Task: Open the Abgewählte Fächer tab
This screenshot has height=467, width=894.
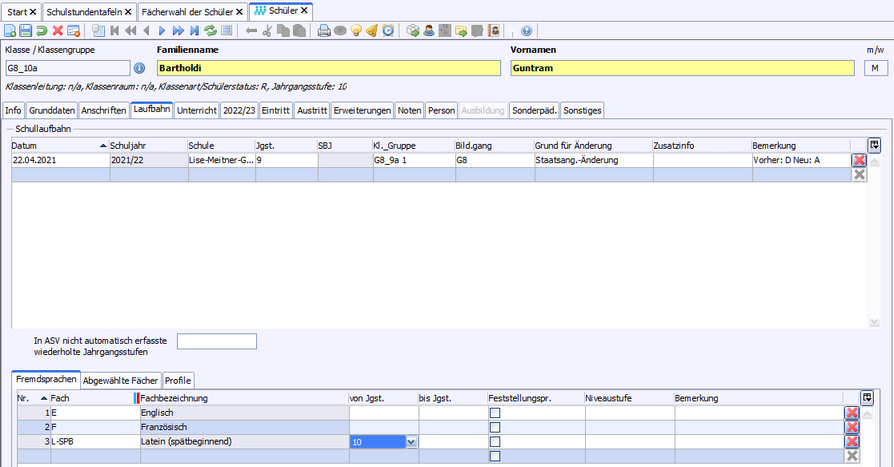Action: coord(119,381)
